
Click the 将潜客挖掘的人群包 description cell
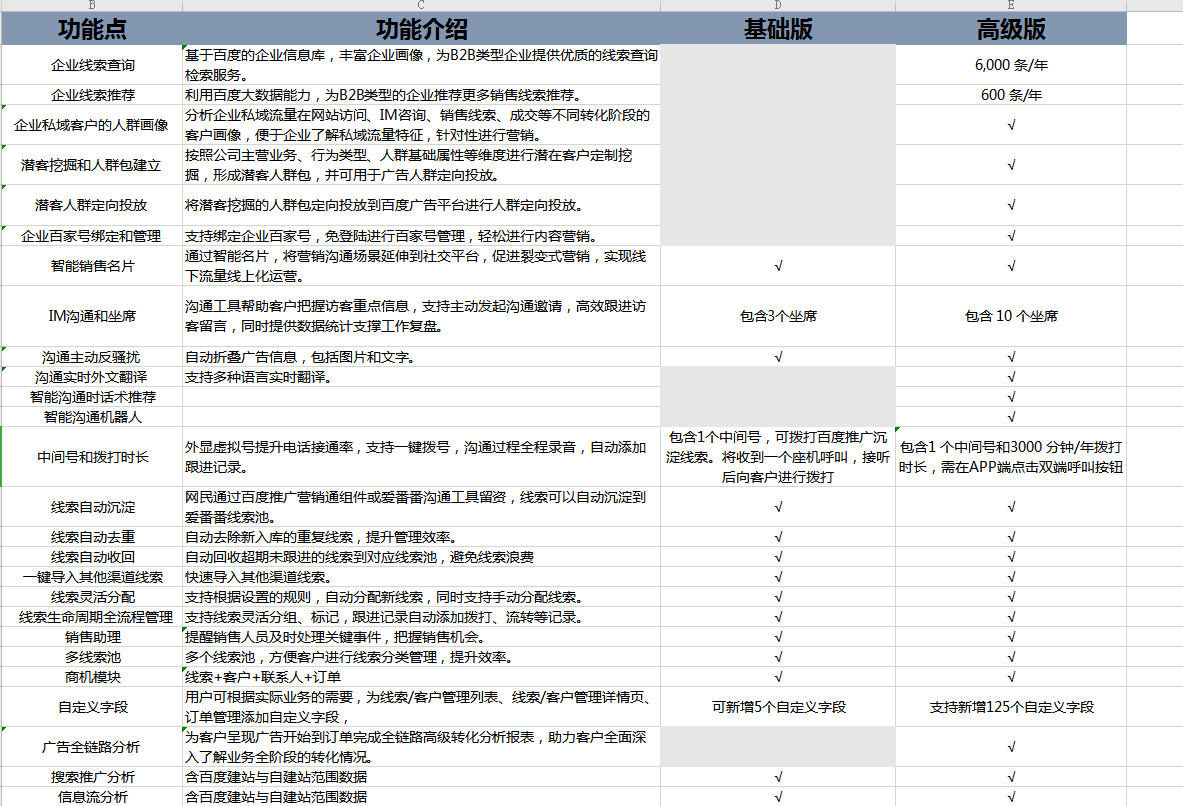tap(421, 205)
